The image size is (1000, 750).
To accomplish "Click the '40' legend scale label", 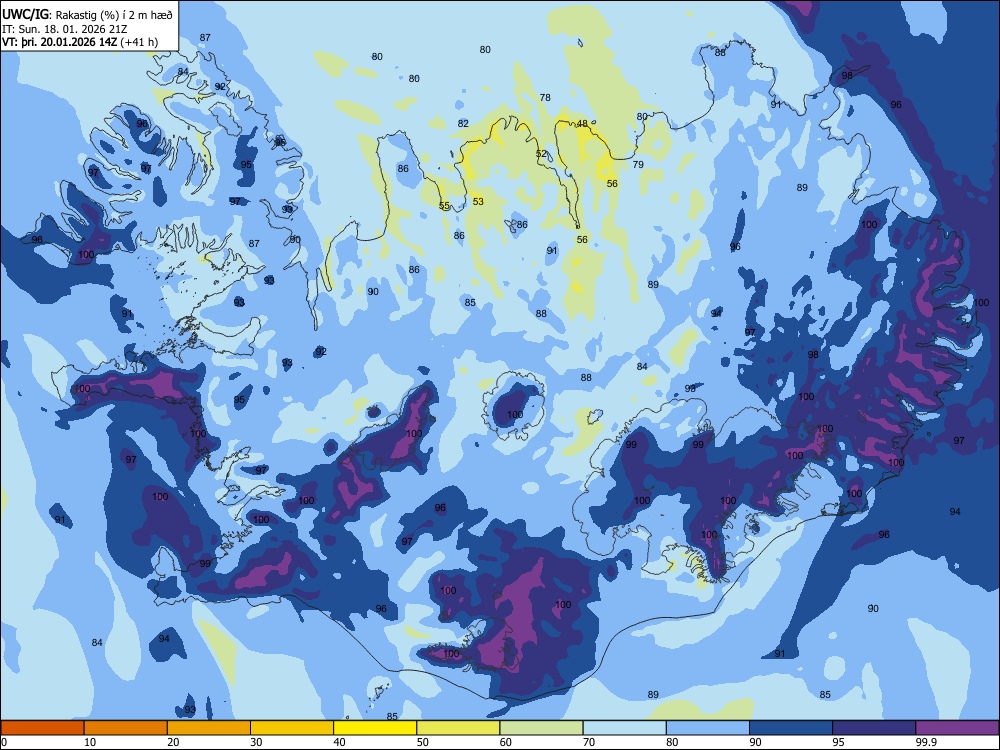I will pos(340,742).
